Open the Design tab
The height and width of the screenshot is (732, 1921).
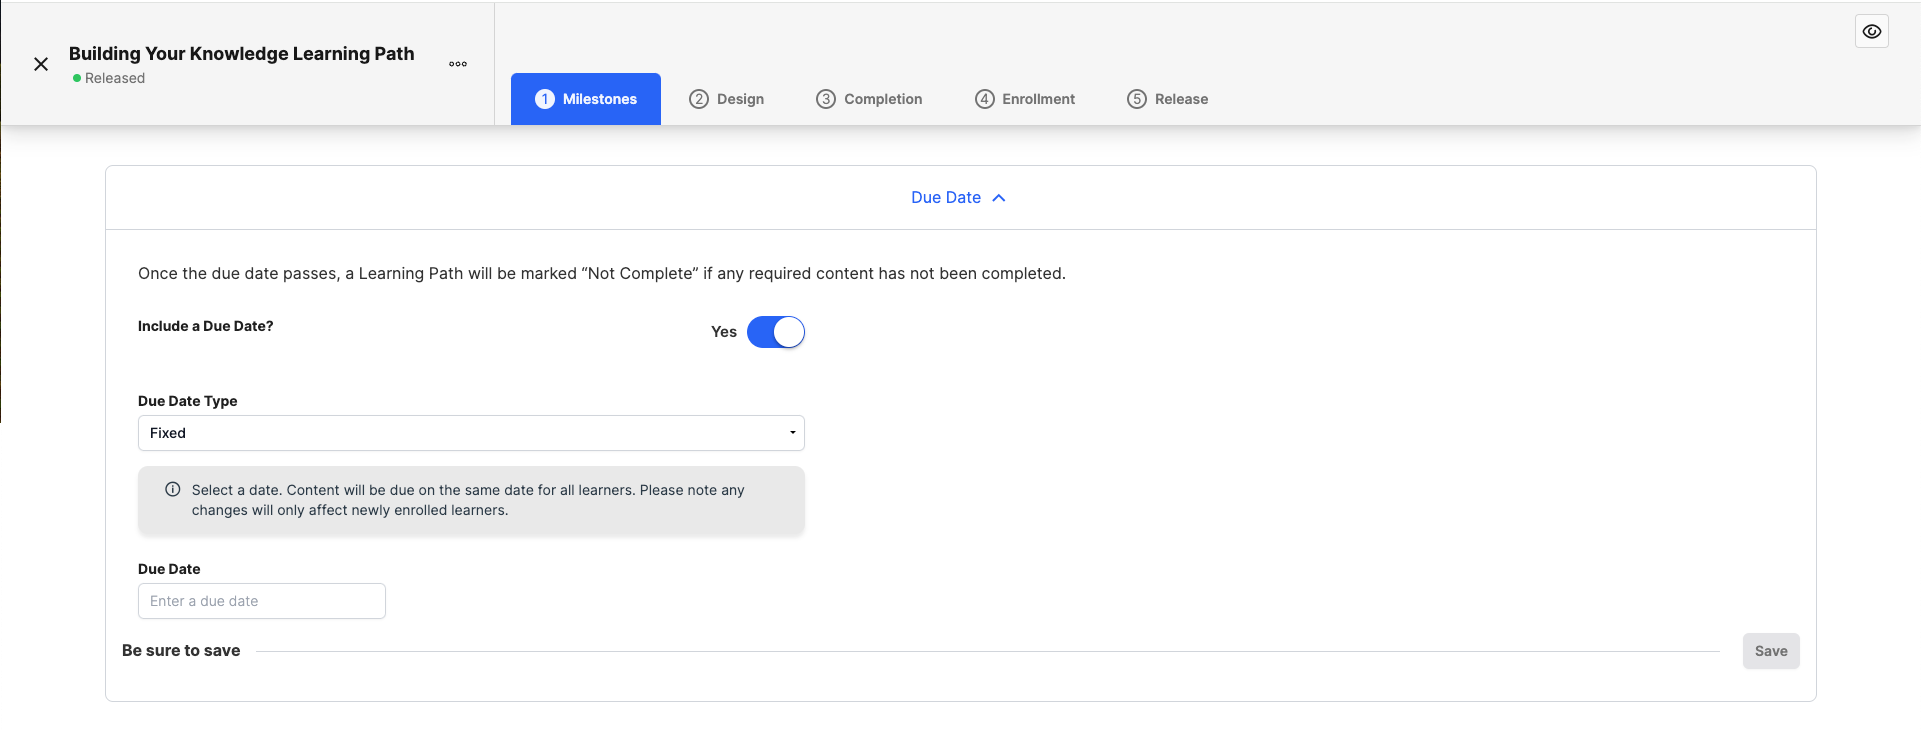727,99
